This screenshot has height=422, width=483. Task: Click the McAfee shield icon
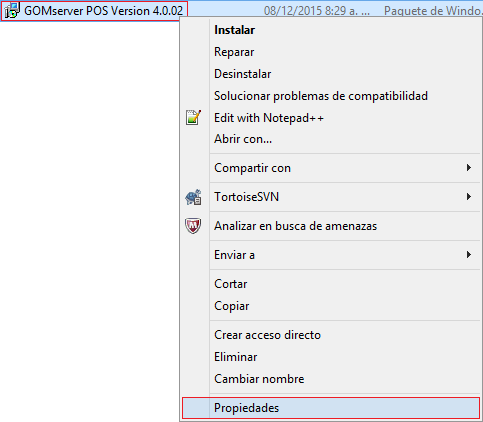(193, 226)
